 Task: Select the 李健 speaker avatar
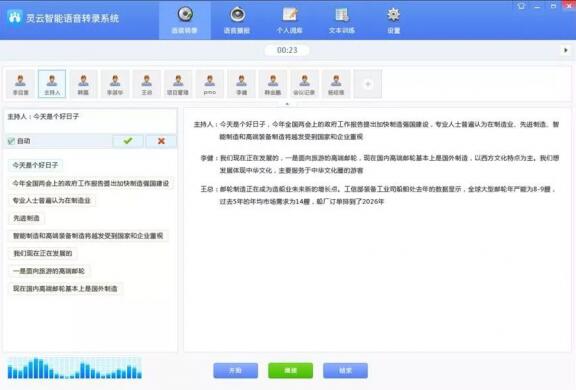(241, 84)
